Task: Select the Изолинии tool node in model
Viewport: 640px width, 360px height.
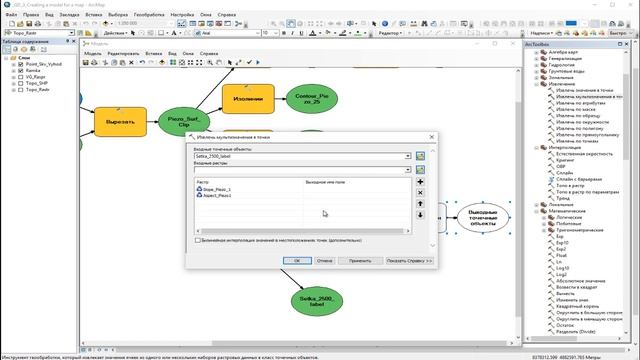Action: [248, 99]
